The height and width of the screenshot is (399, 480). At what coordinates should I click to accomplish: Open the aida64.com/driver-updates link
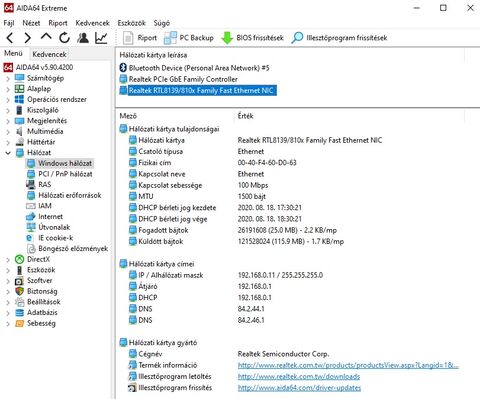pos(299,388)
